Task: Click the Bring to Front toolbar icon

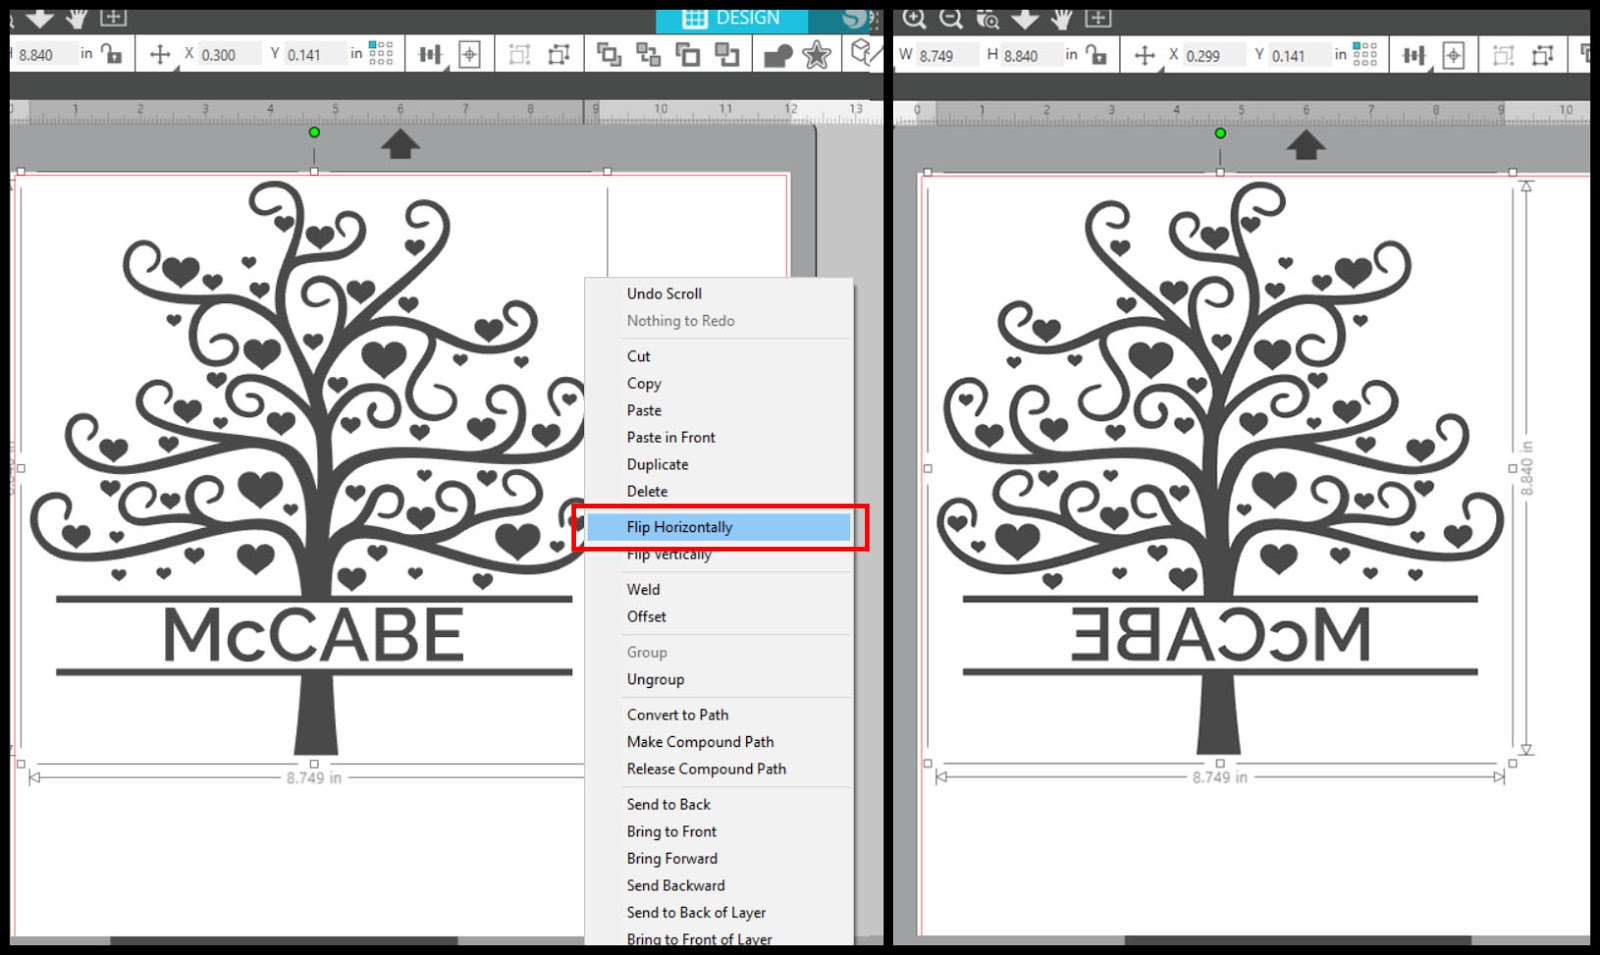Action: pos(608,54)
